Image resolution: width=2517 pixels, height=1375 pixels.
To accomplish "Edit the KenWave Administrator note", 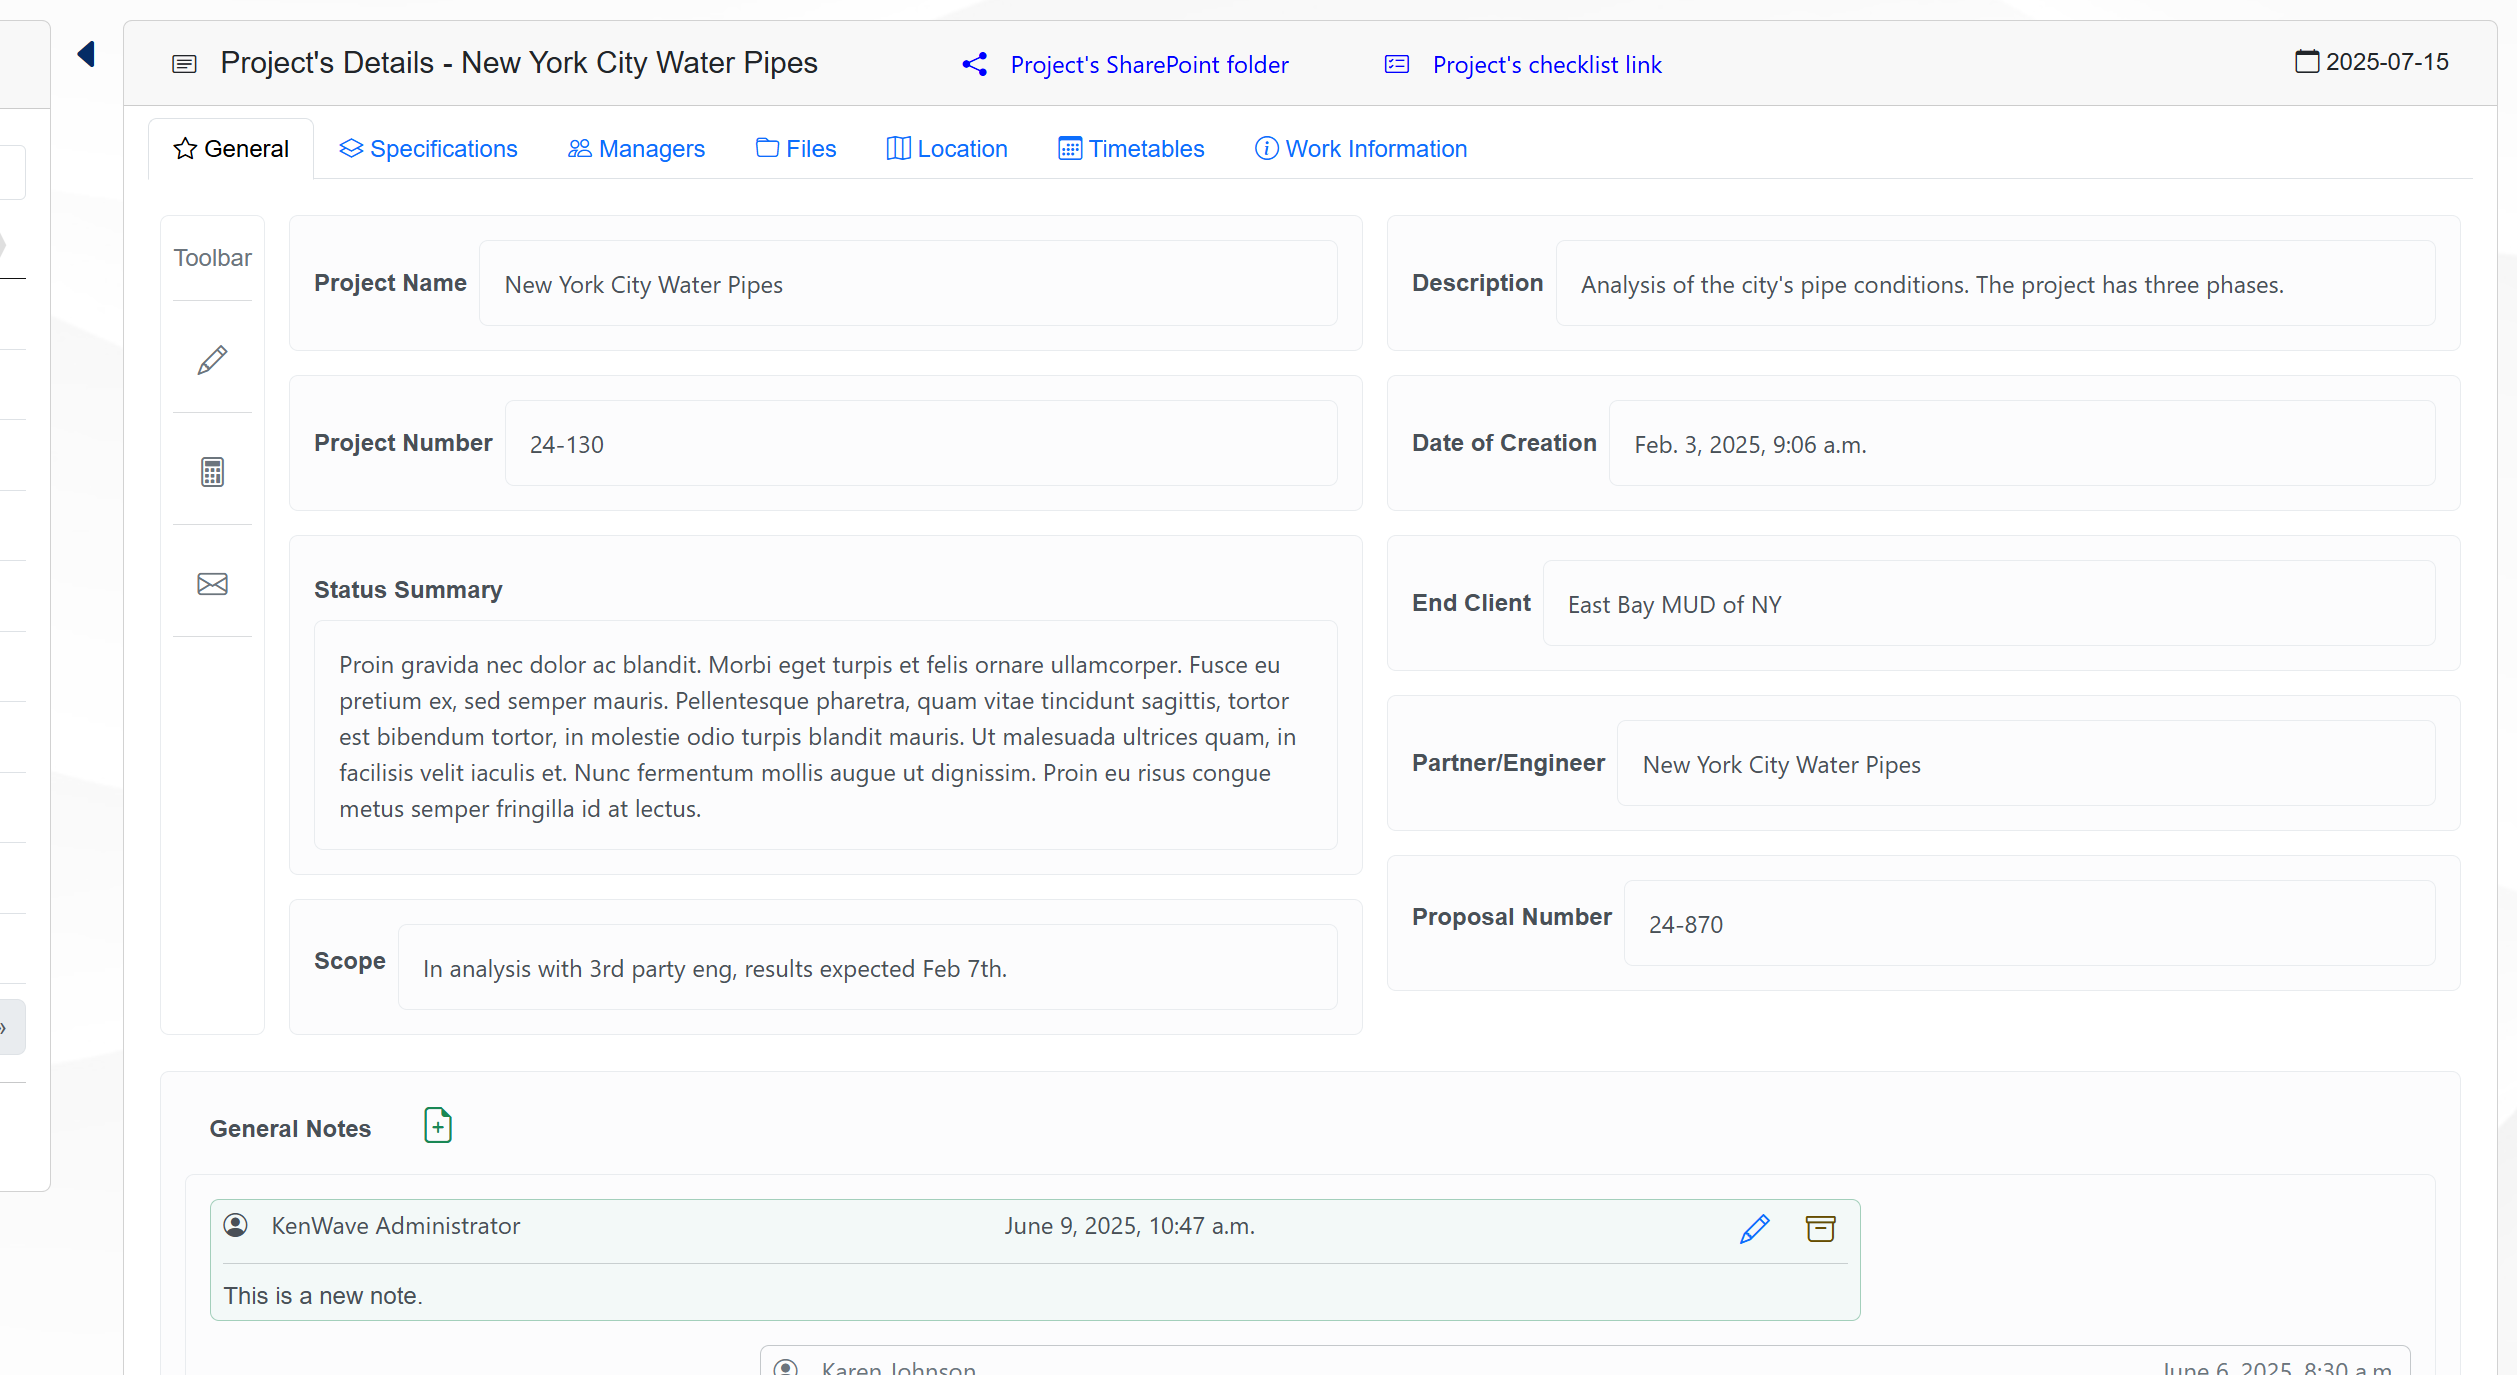I will 1754,1228.
